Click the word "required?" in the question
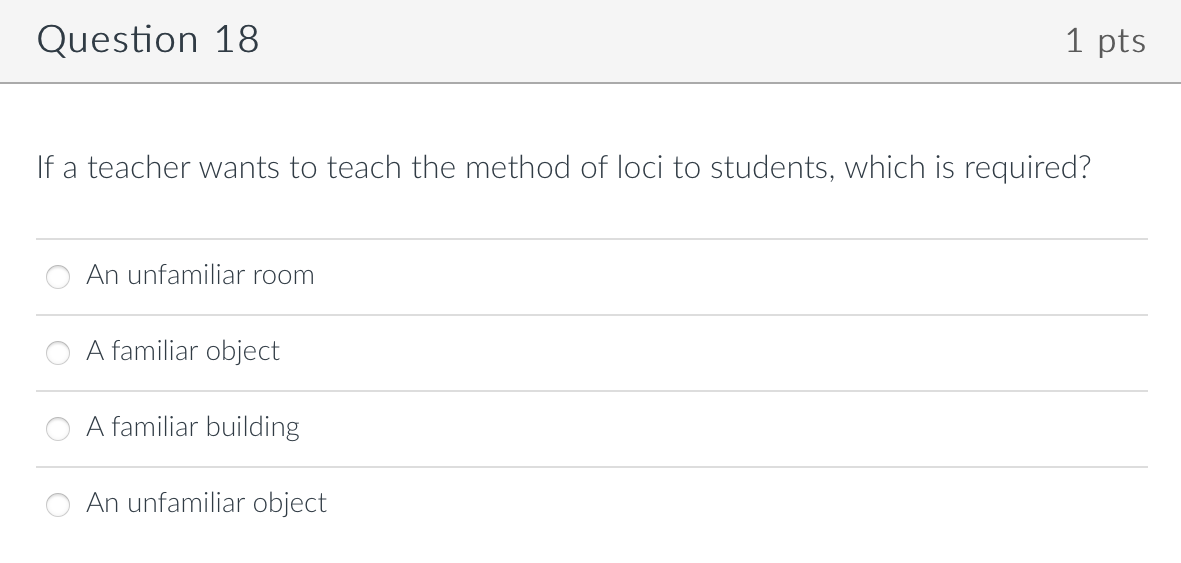Image resolution: width=1181 pixels, height=563 pixels. (x=1027, y=168)
